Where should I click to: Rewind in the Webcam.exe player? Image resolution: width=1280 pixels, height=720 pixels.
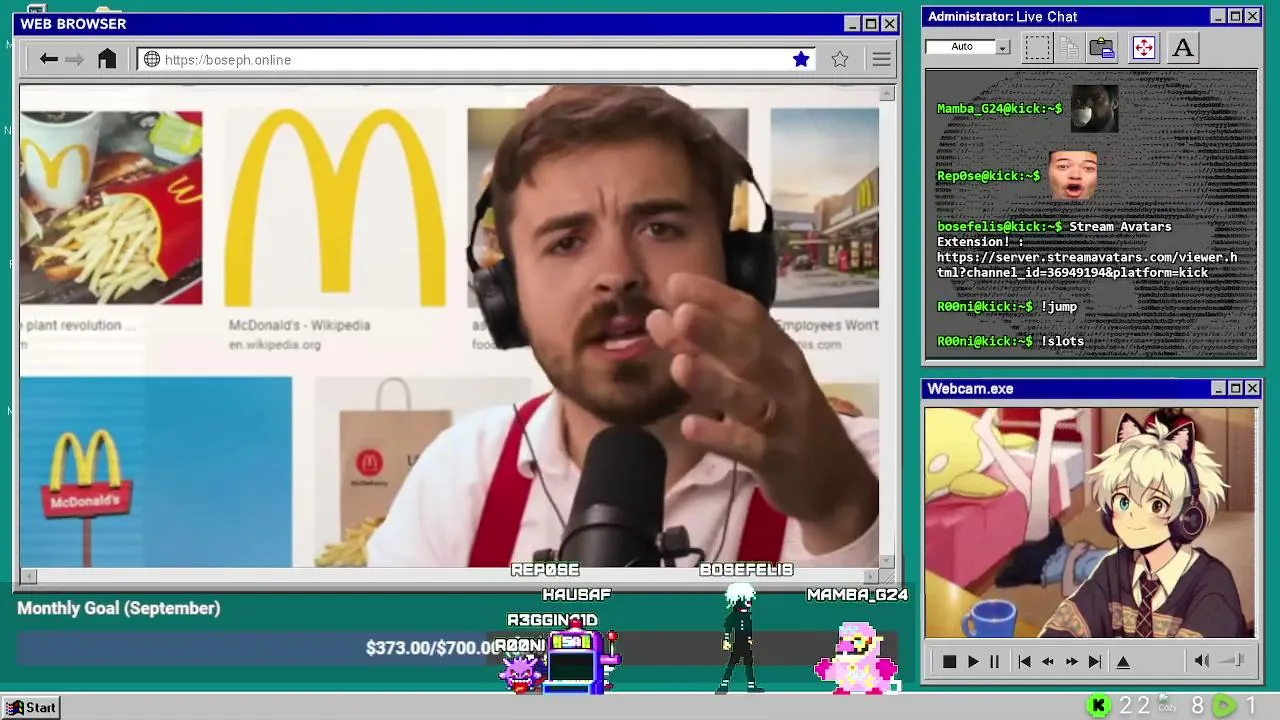1048,661
